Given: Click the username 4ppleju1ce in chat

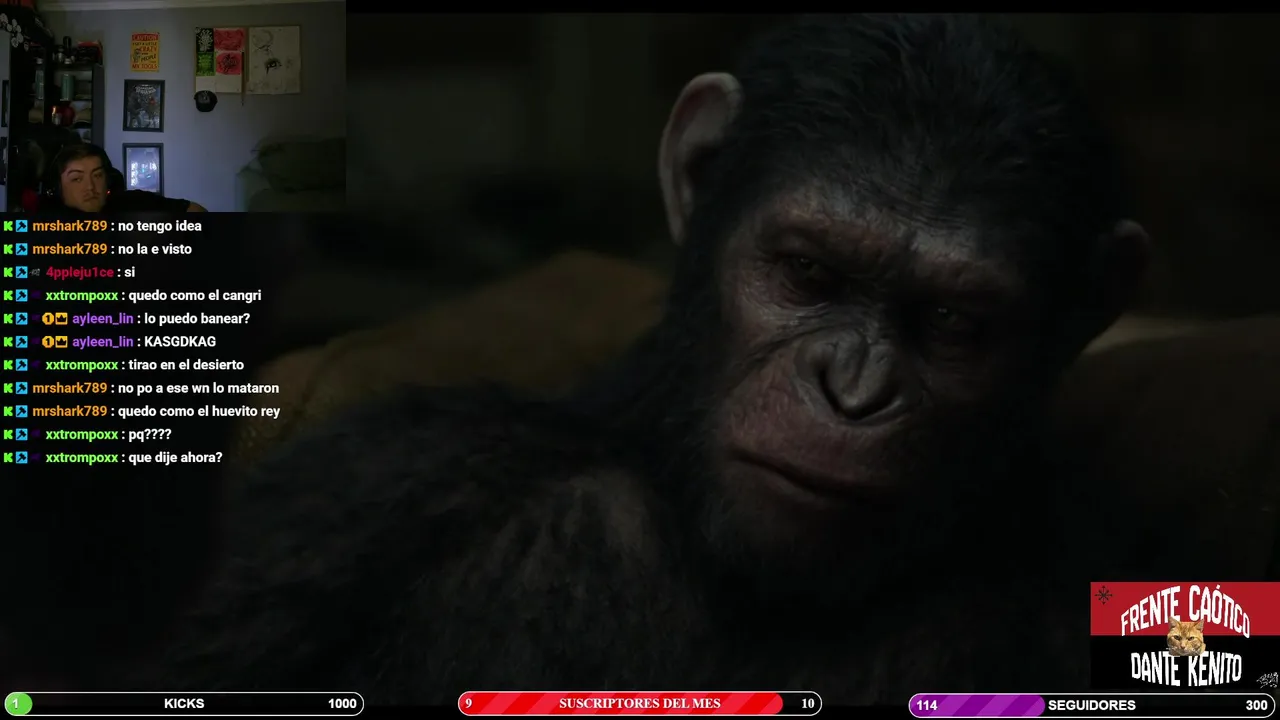Looking at the screenshot, I should click(x=79, y=272).
